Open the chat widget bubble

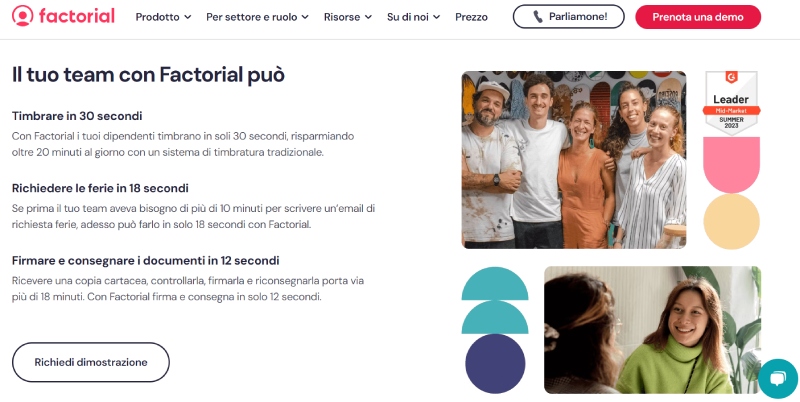point(777,379)
